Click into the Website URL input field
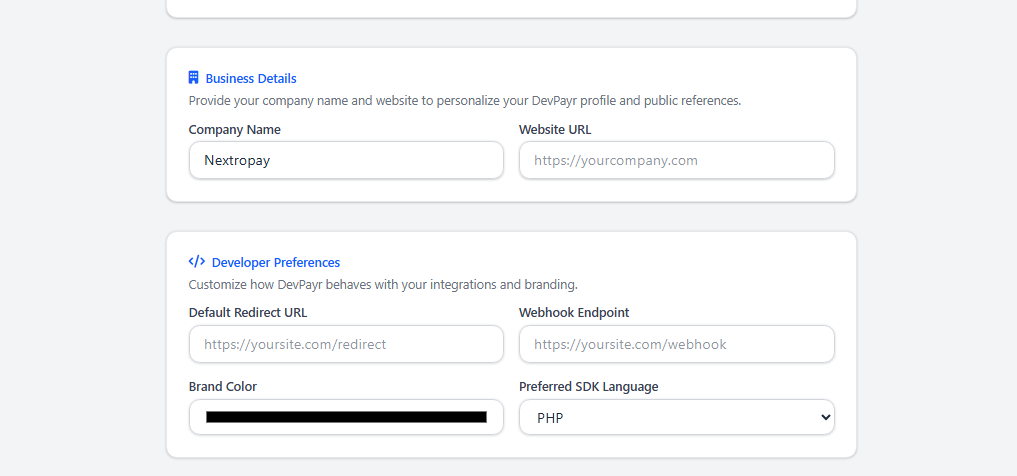Viewport: 1017px width, 476px height. pyautogui.click(x=676, y=160)
